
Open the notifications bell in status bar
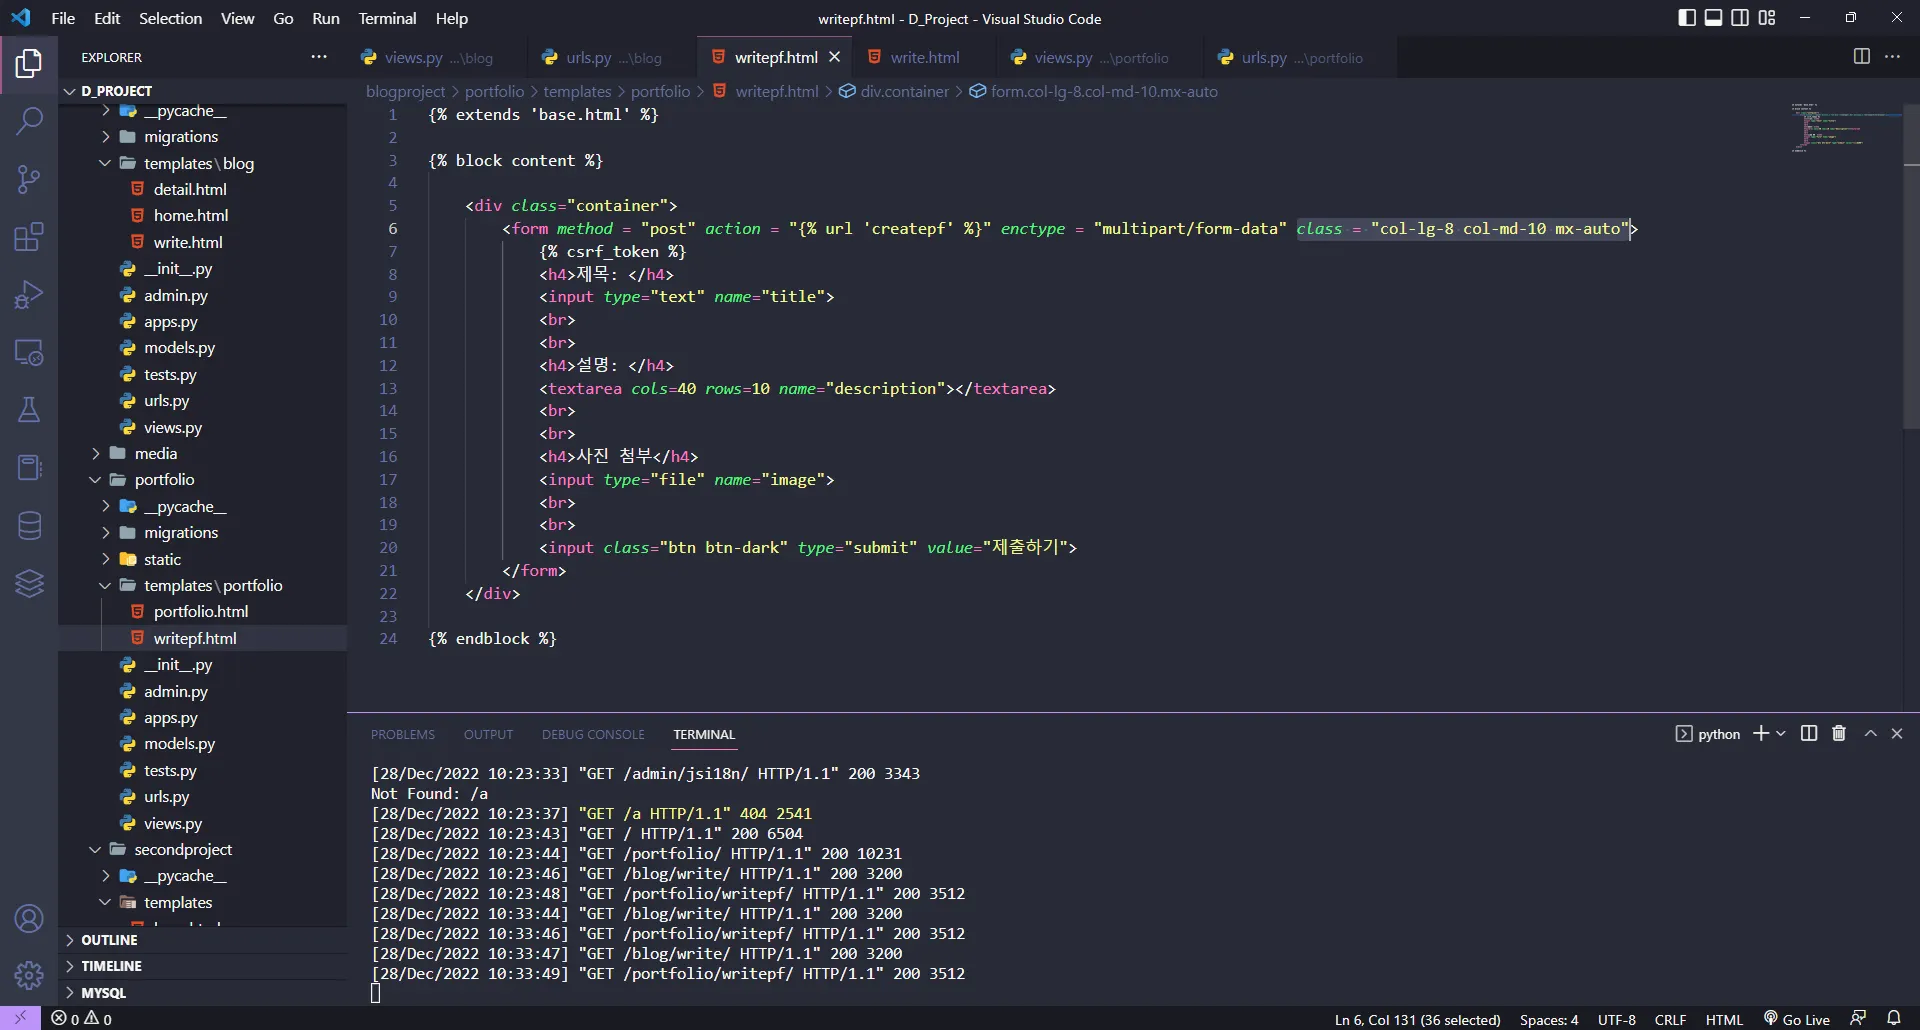coord(1893,1019)
